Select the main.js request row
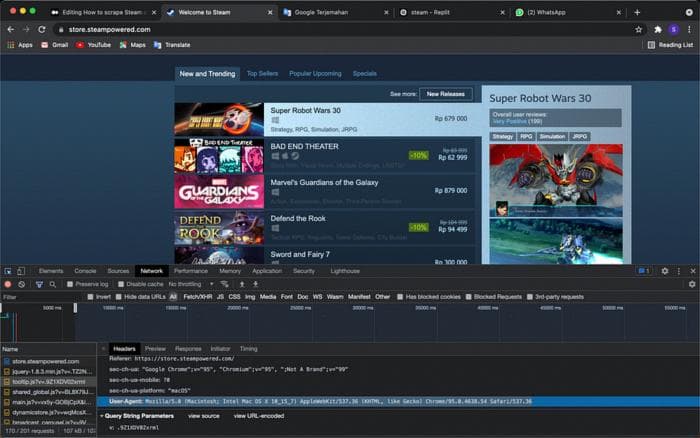This screenshot has height=438, width=700. (x=48, y=402)
